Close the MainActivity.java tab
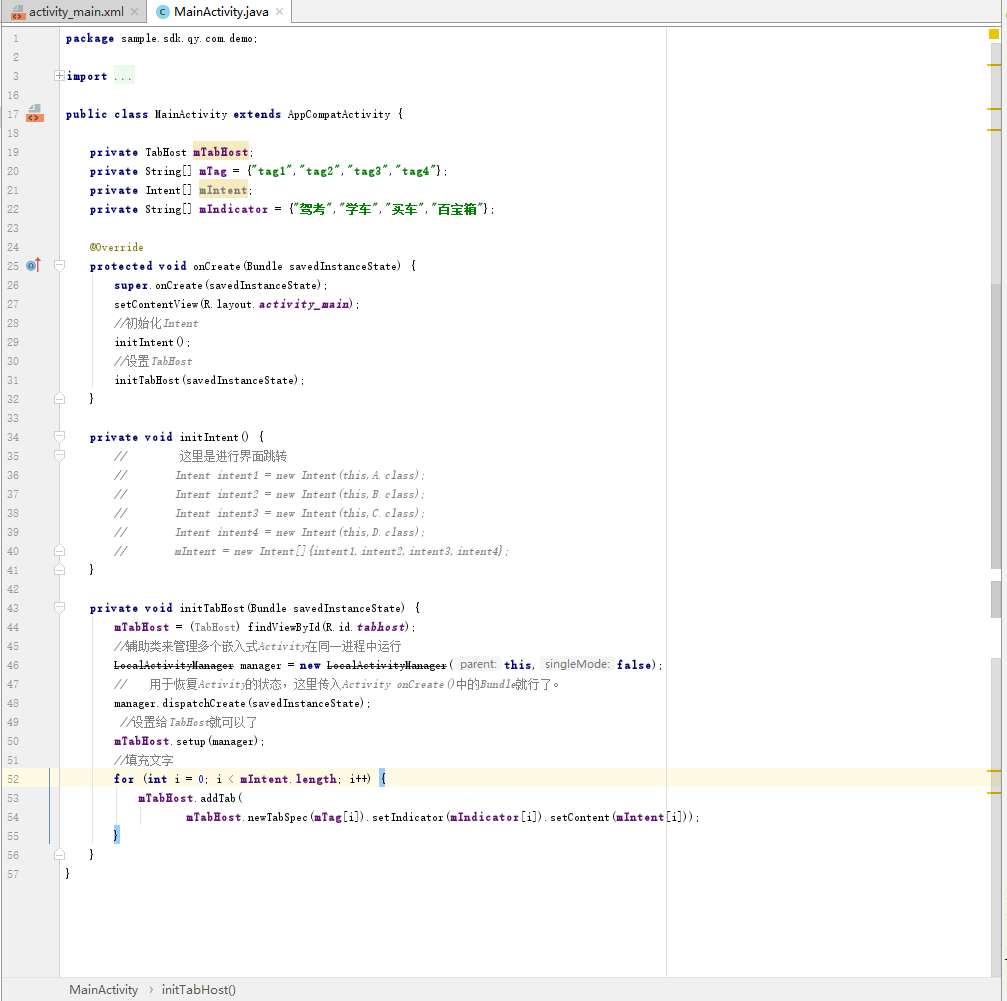The height and width of the screenshot is (1001, 1007). (x=279, y=12)
